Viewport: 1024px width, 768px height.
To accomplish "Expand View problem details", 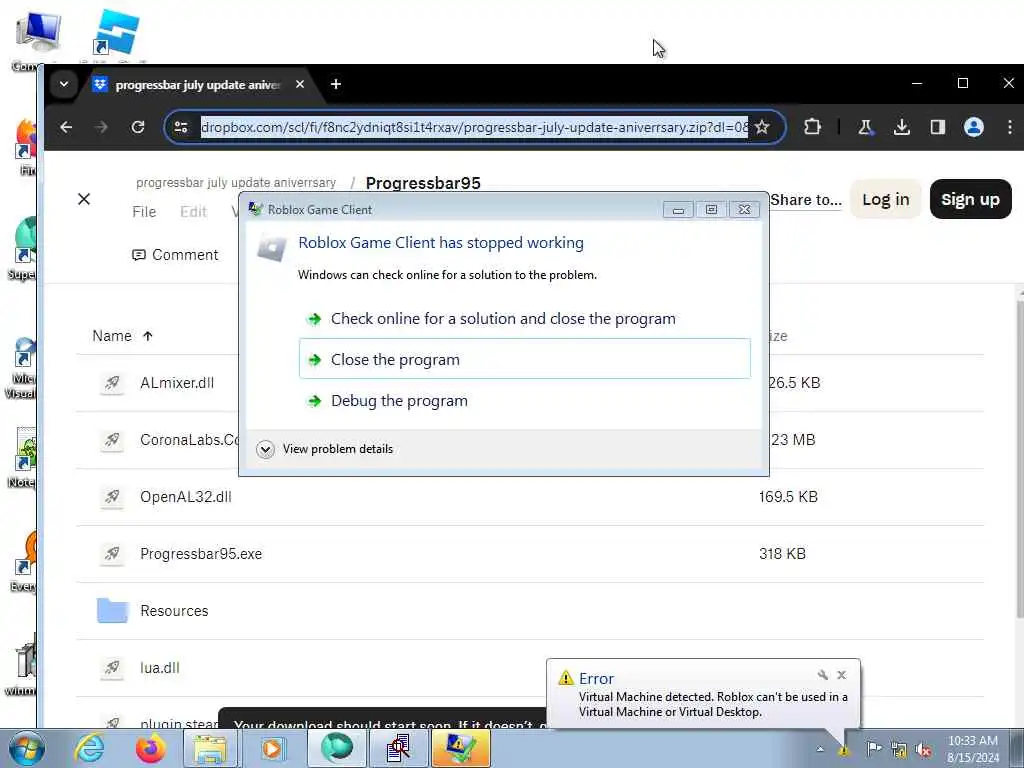I will [325, 449].
